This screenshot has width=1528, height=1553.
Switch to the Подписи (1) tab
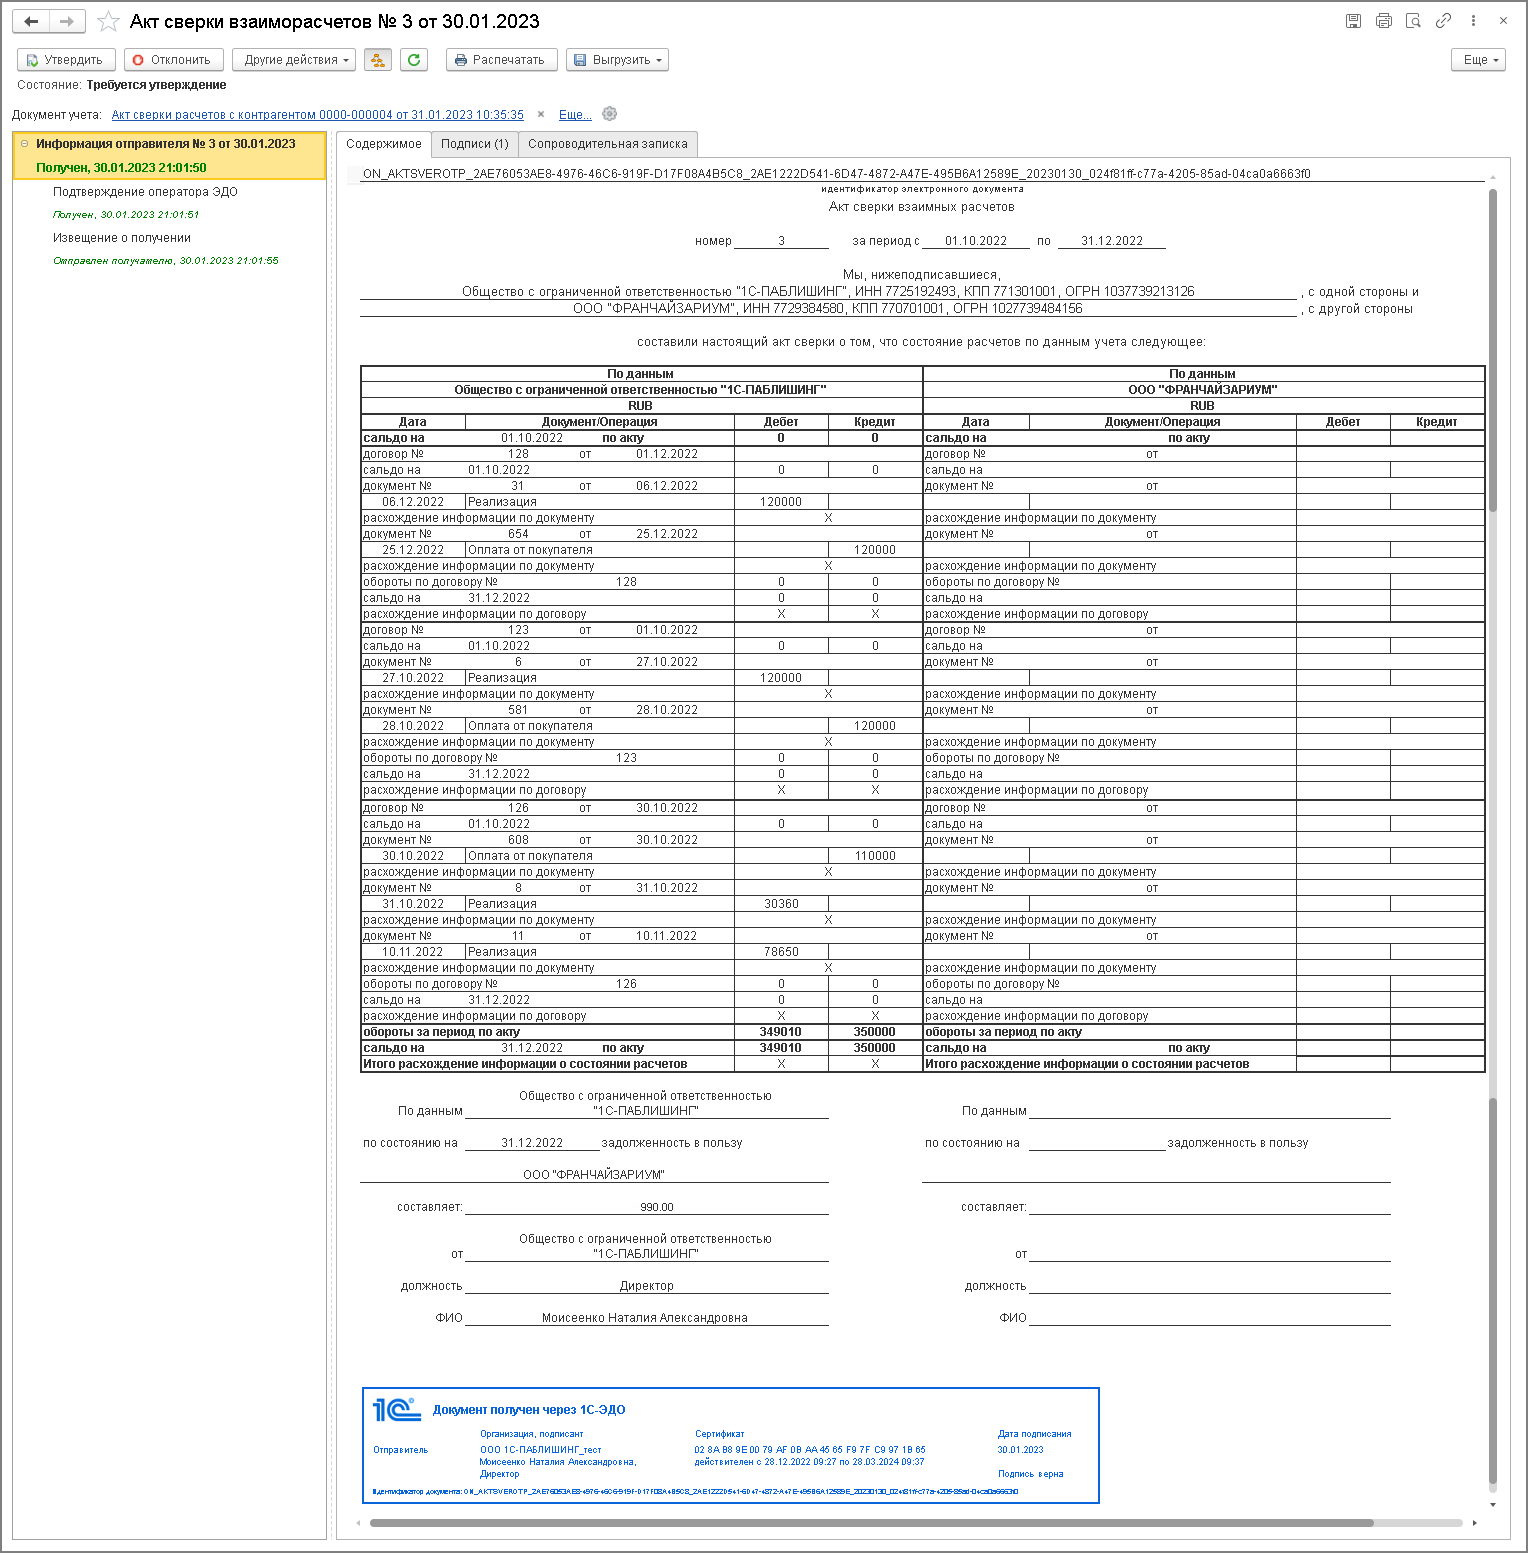point(475,144)
